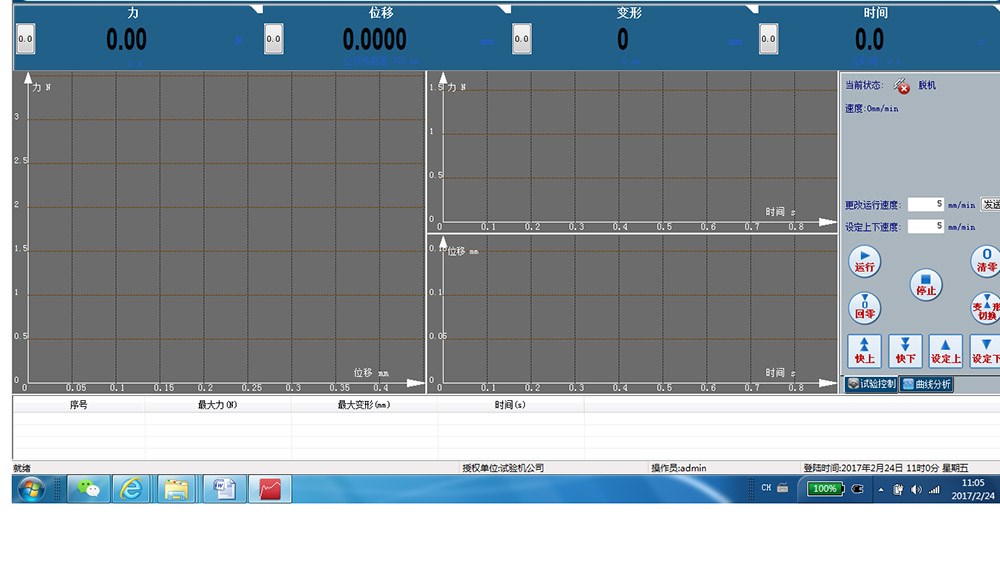The height and width of the screenshot is (562, 1000).
Task: Click the 速度:0mm/min speed label
Action: (x=871, y=108)
